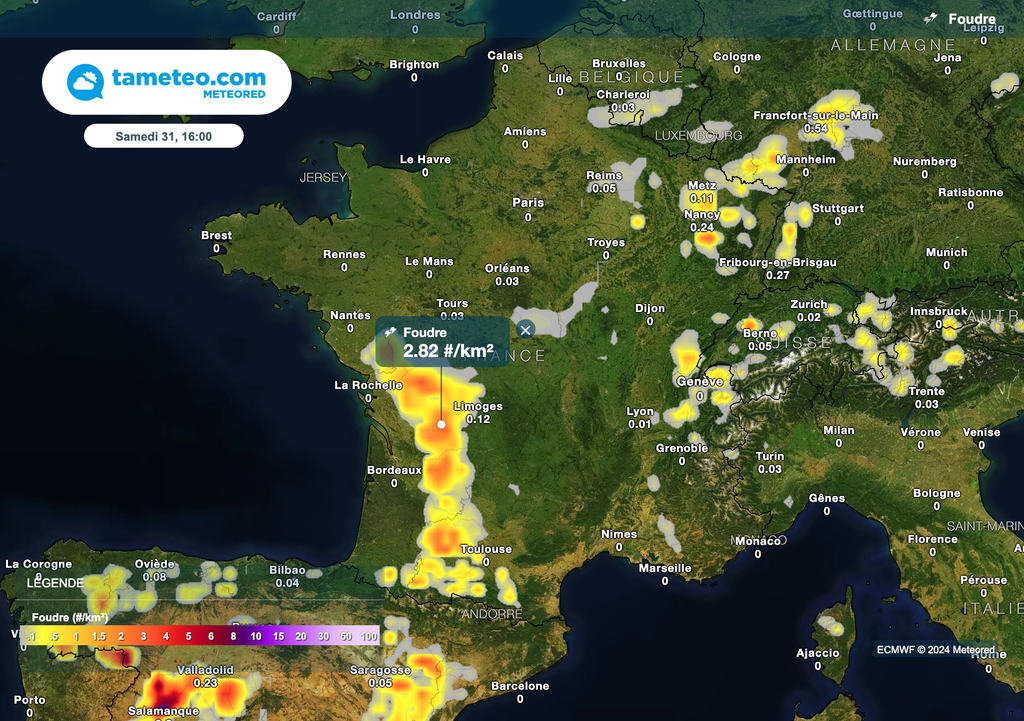1024x721 pixels.
Task: Dismiss the Foudre 2.82 #/km² popup
Action: tap(524, 328)
